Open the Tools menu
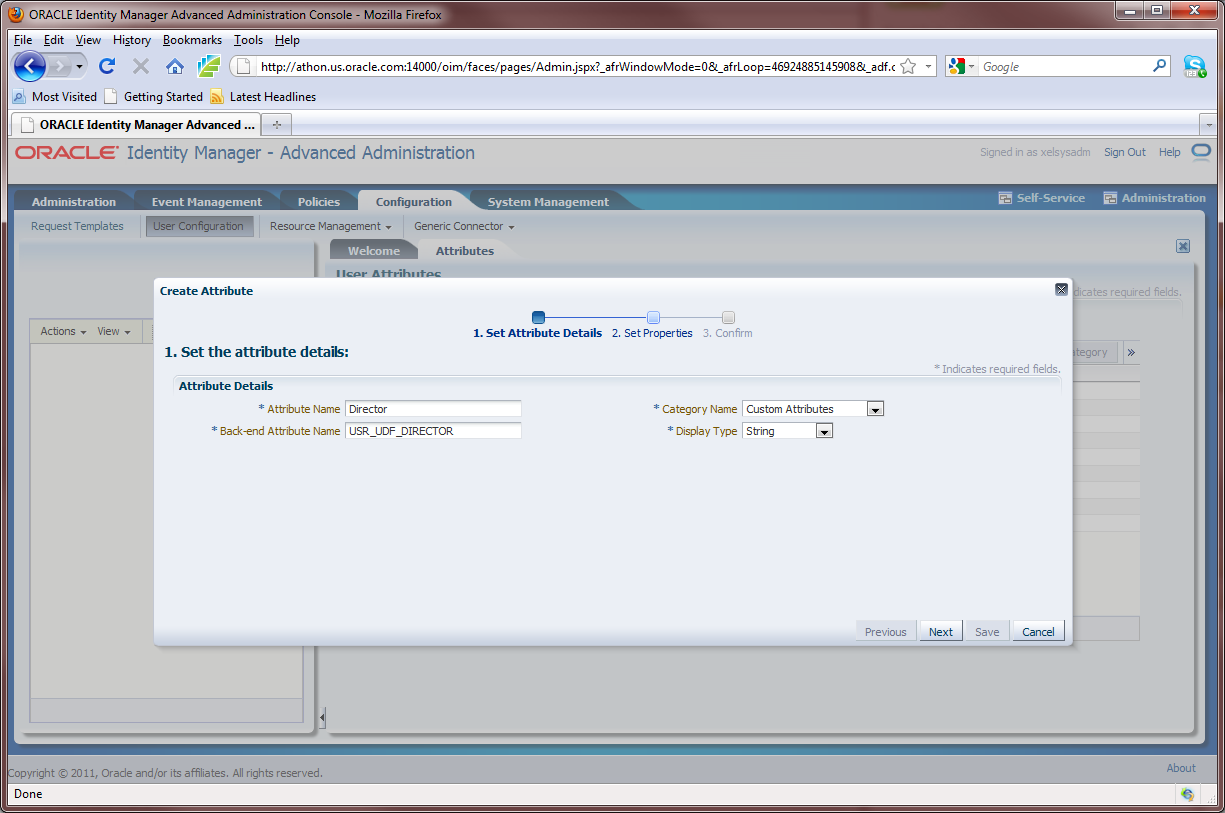This screenshot has width=1225, height=813. click(x=249, y=40)
